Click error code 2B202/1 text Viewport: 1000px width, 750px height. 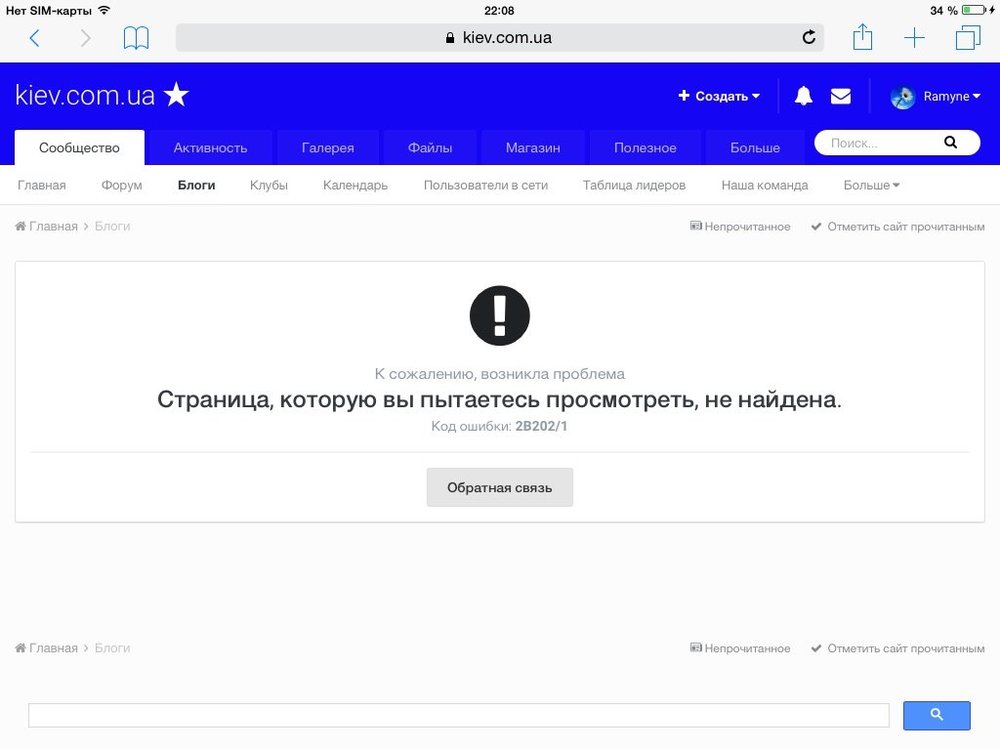[x=541, y=426]
